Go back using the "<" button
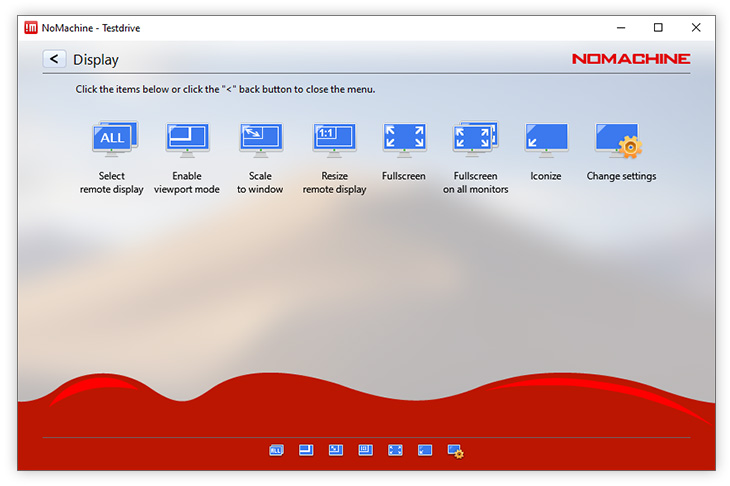Viewport: 730px width, 486px height. pos(54,60)
